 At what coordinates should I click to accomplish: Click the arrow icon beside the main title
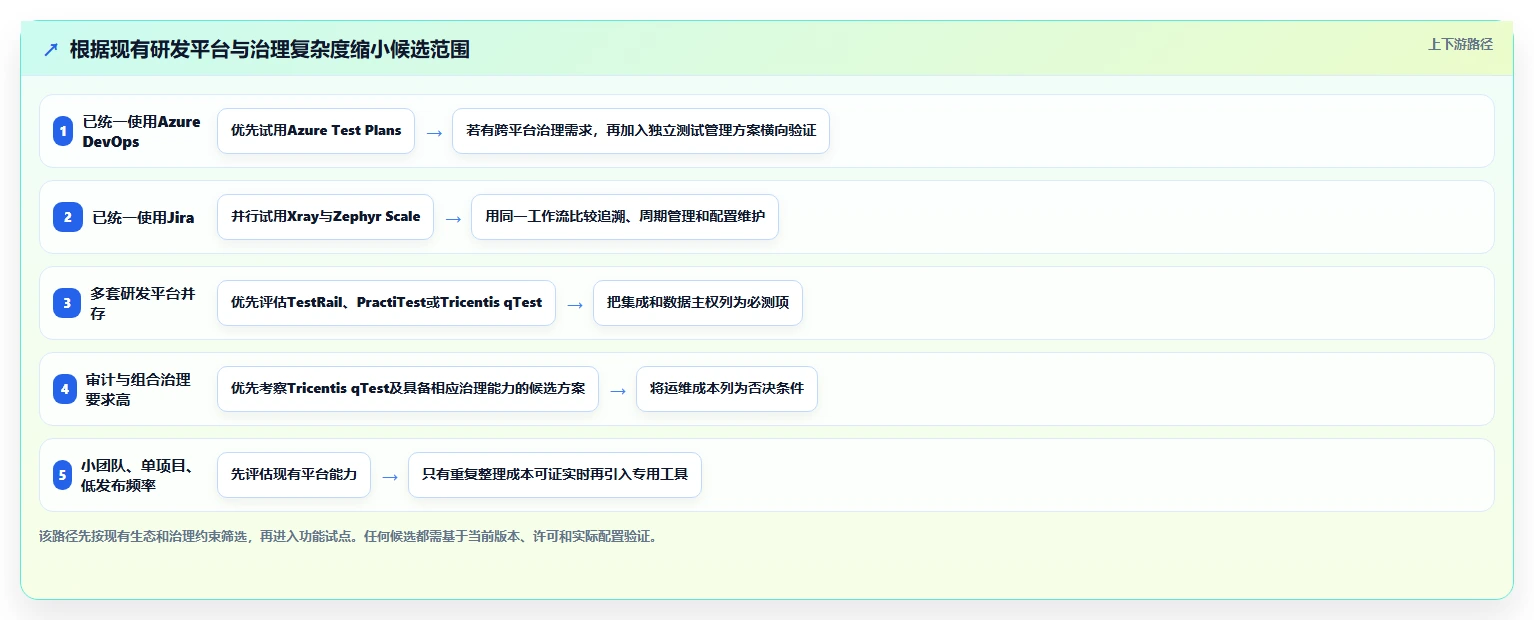click(50, 50)
